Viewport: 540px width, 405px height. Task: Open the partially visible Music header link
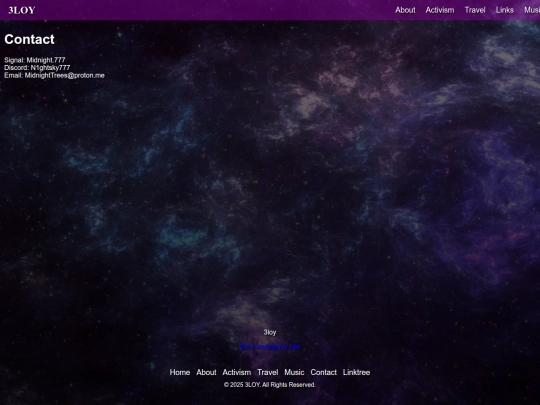click(x=532, y=10)
